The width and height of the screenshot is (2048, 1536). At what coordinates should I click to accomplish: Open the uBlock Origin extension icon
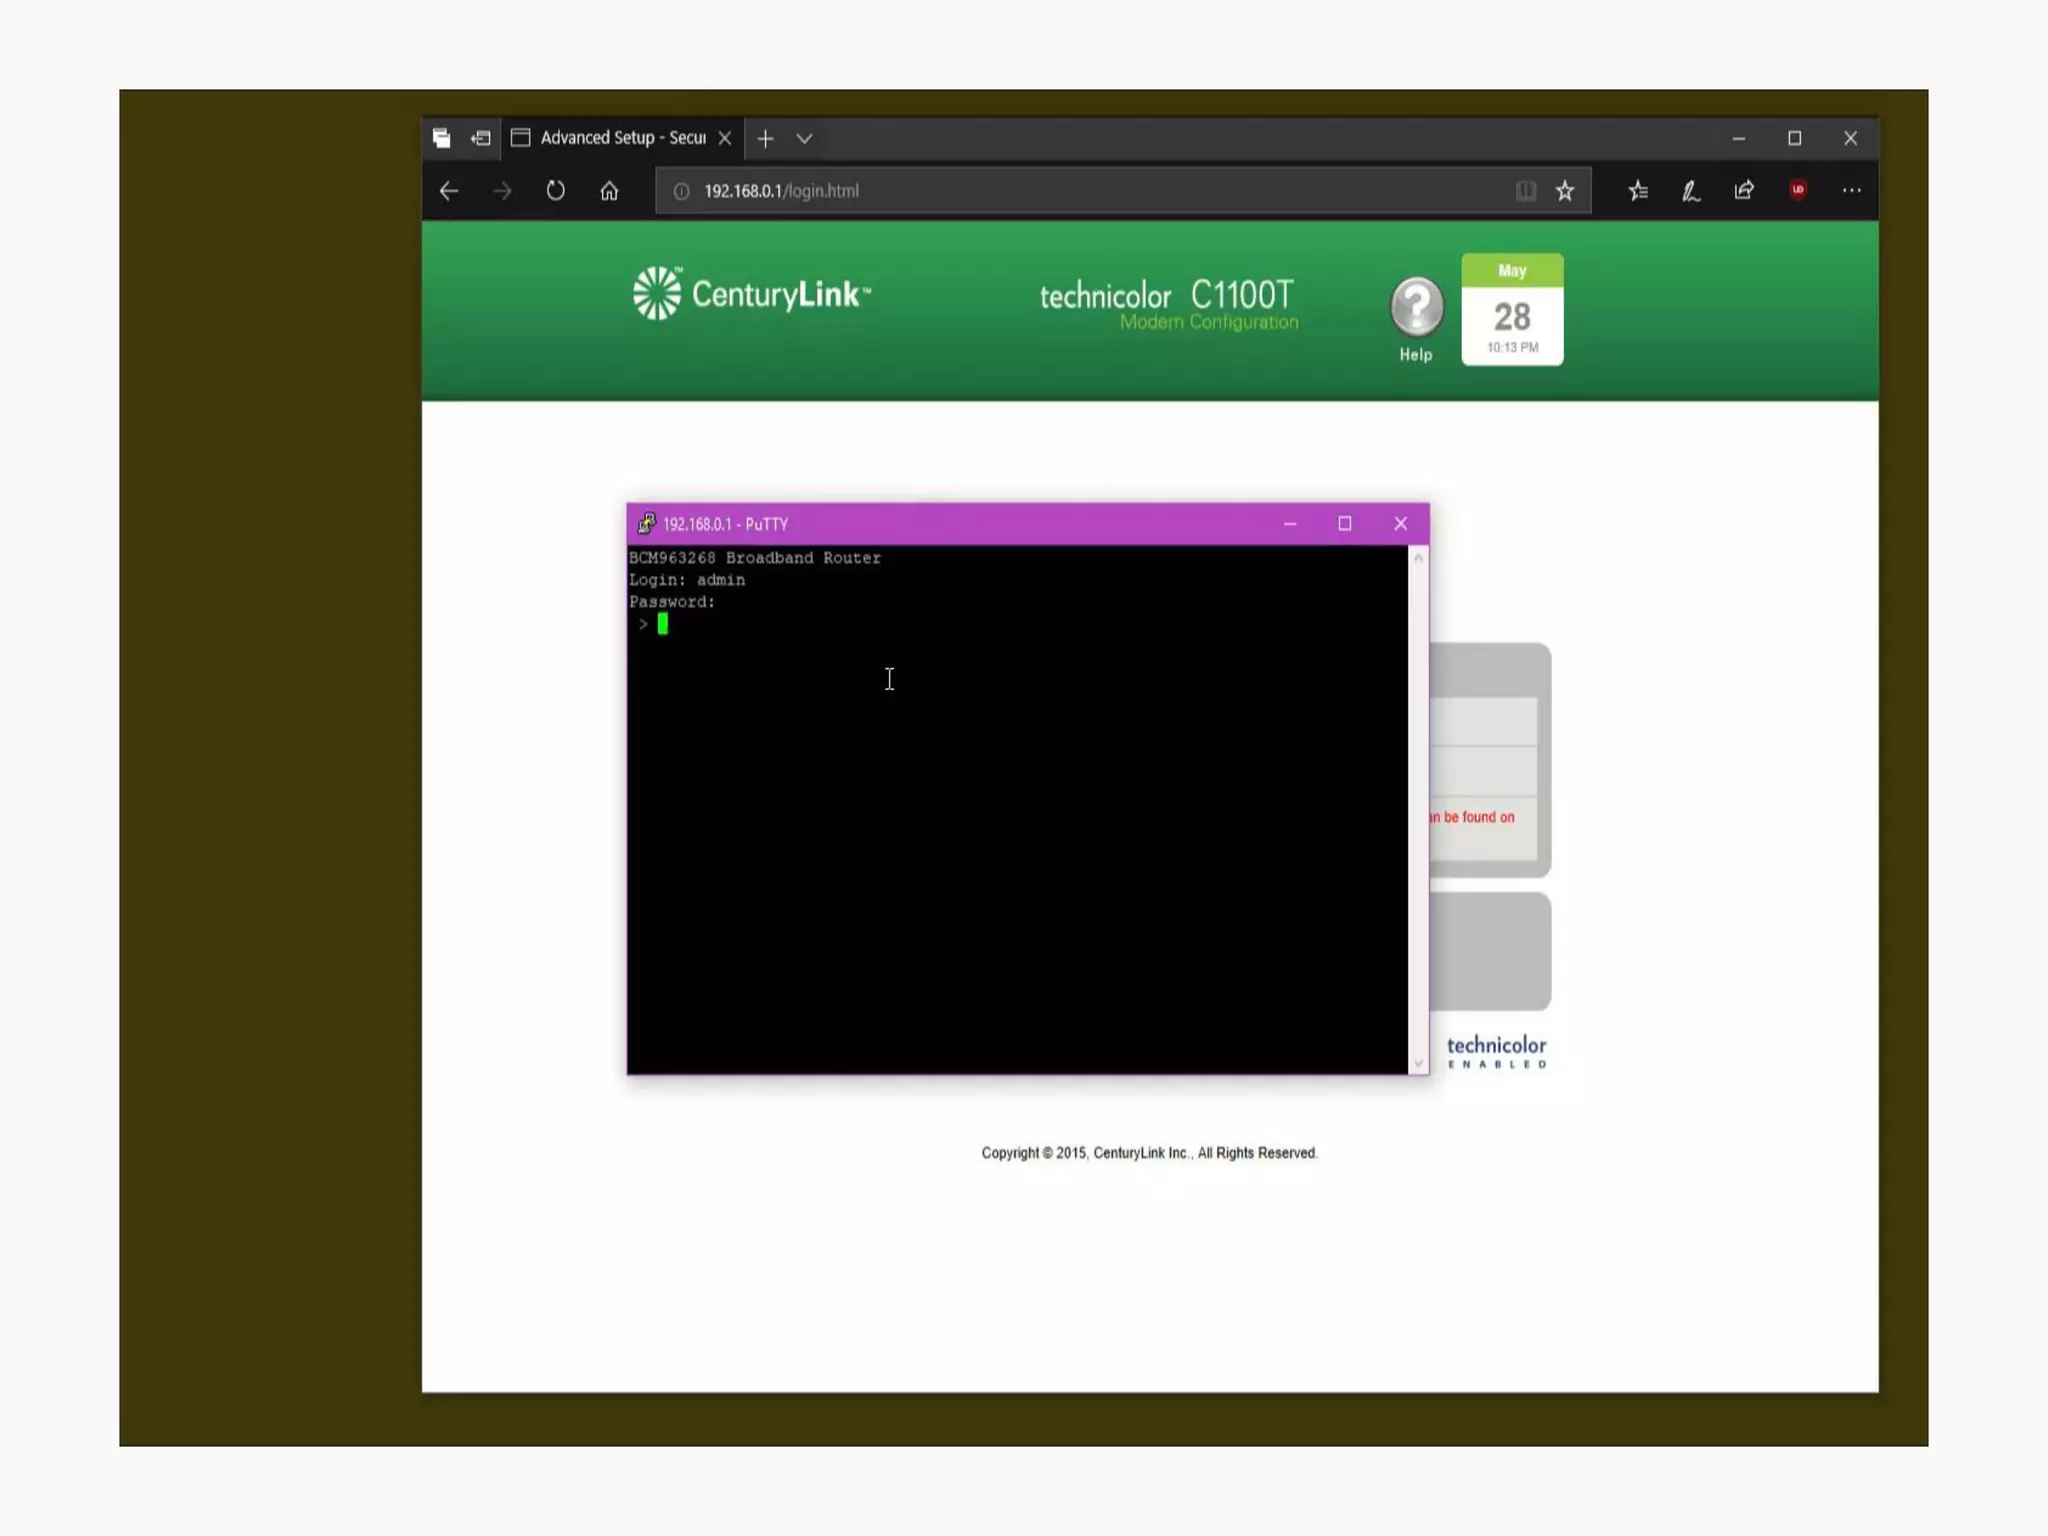(1798, 190)
